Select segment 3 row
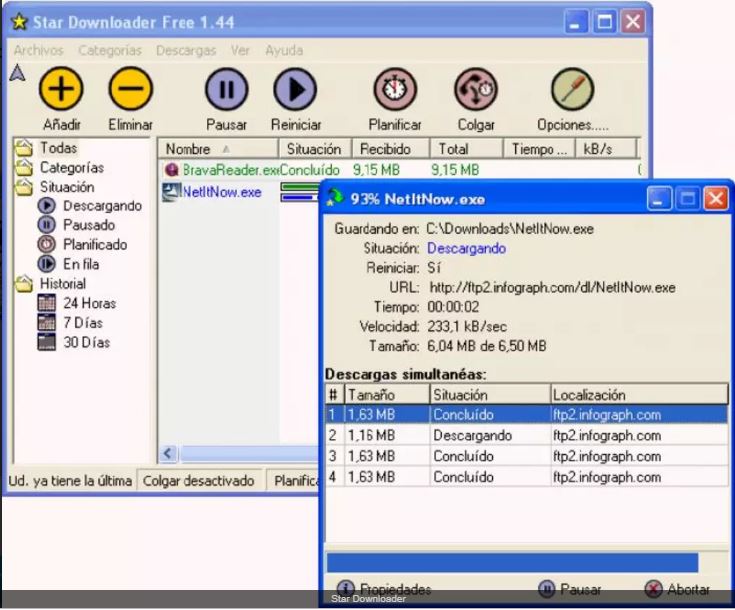The height and width of the screenshot is (610, 735). click(x=527, y=456)
